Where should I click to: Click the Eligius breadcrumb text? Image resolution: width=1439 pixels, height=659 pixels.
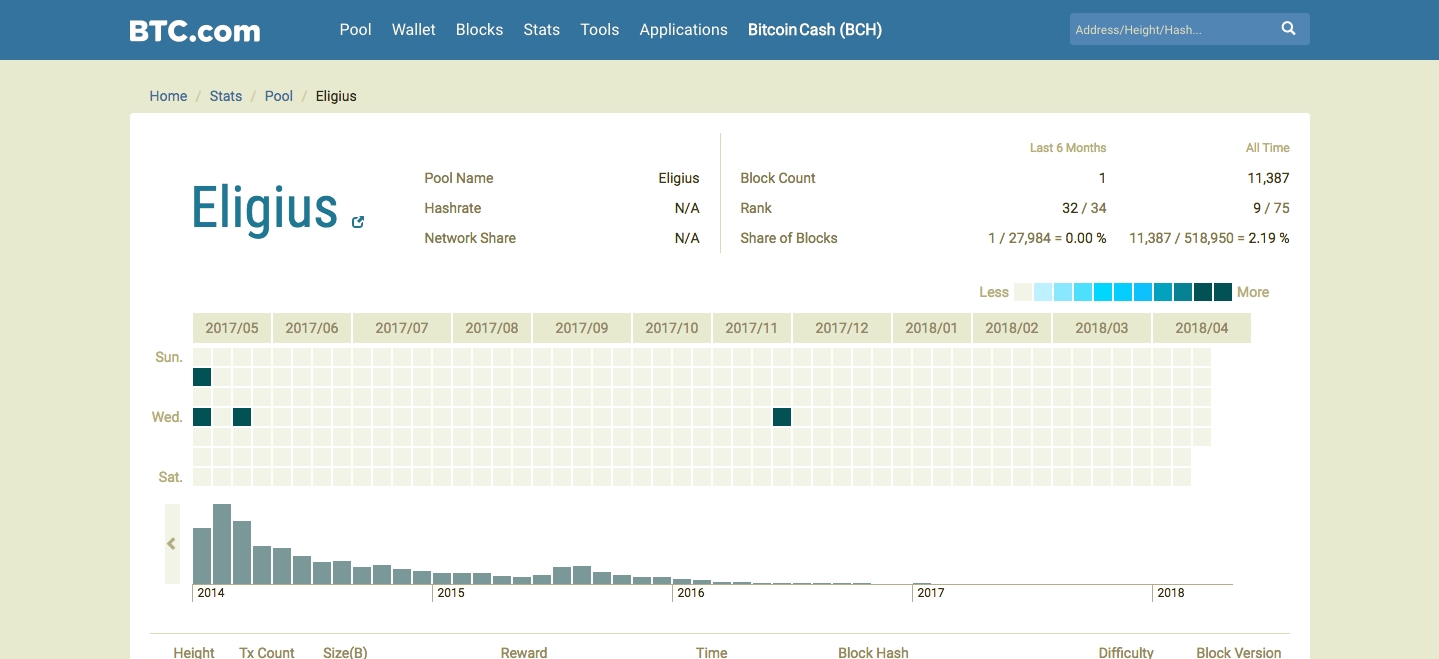336,96
